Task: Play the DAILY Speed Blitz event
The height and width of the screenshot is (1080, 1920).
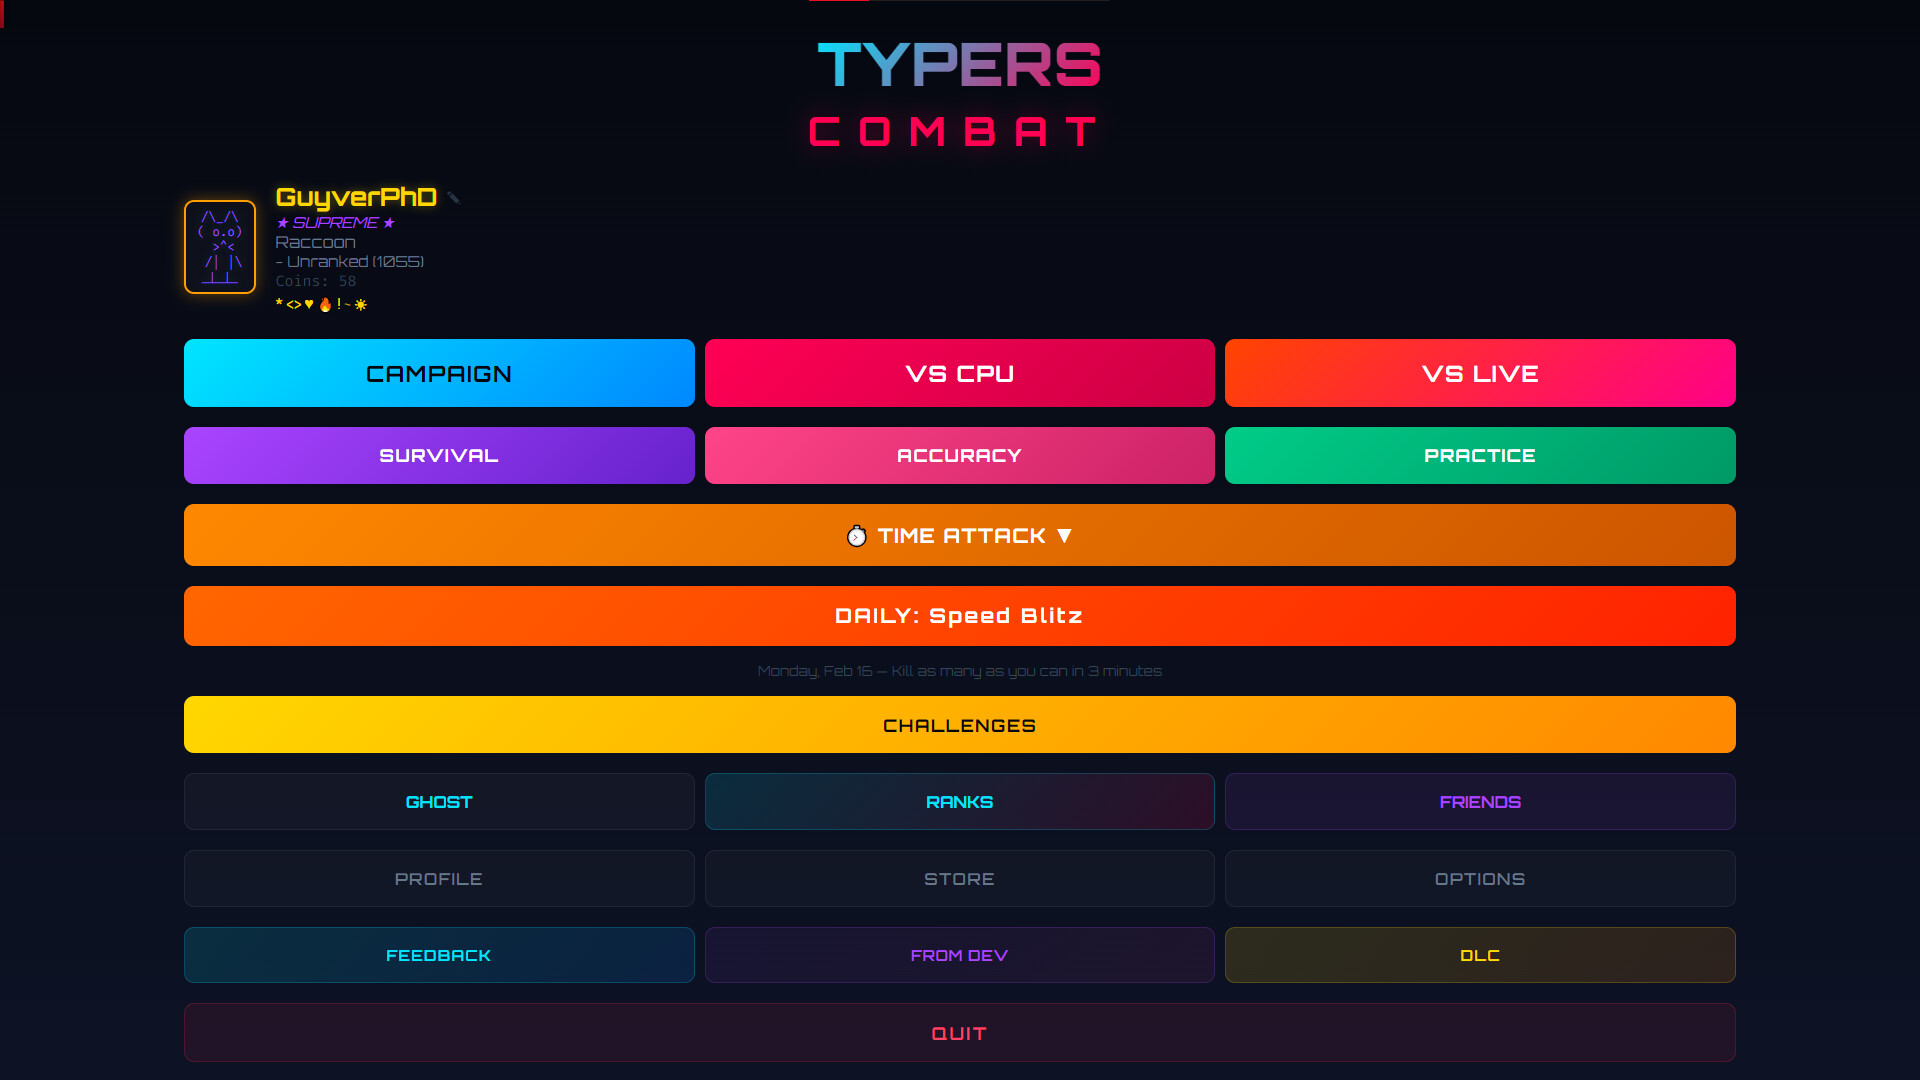Action: tap(959, 616)
